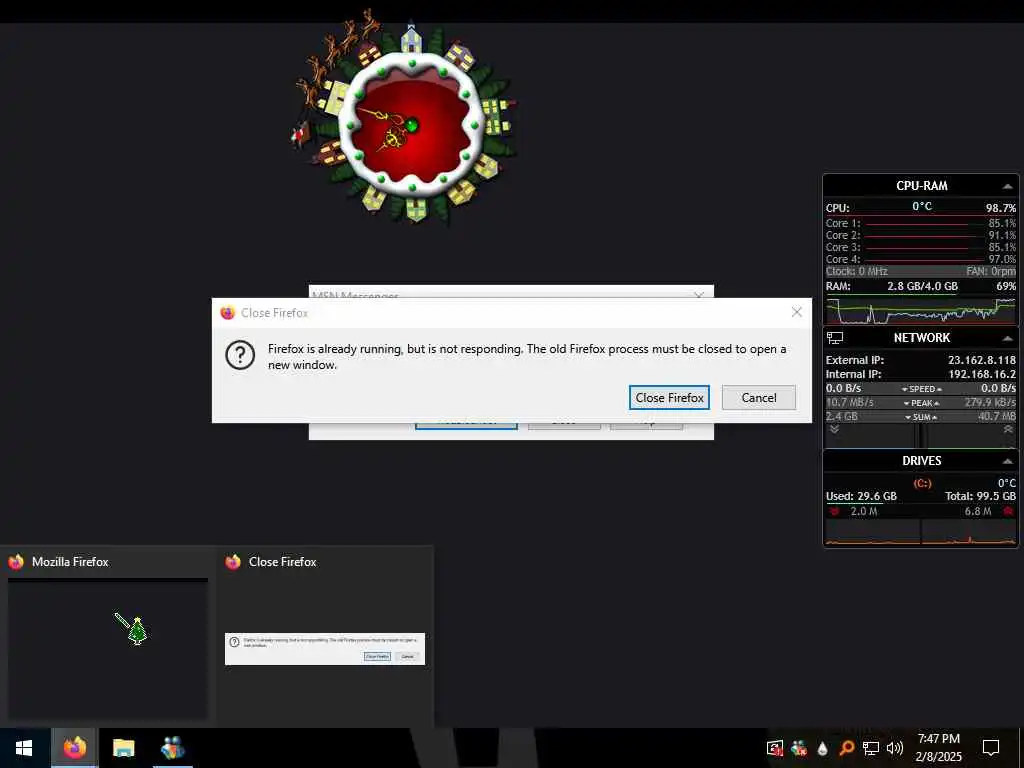This screenshot has height=768, width=1024.
Task: Collapse the NETWORK gadget panel
Action: pos(1007,338)
